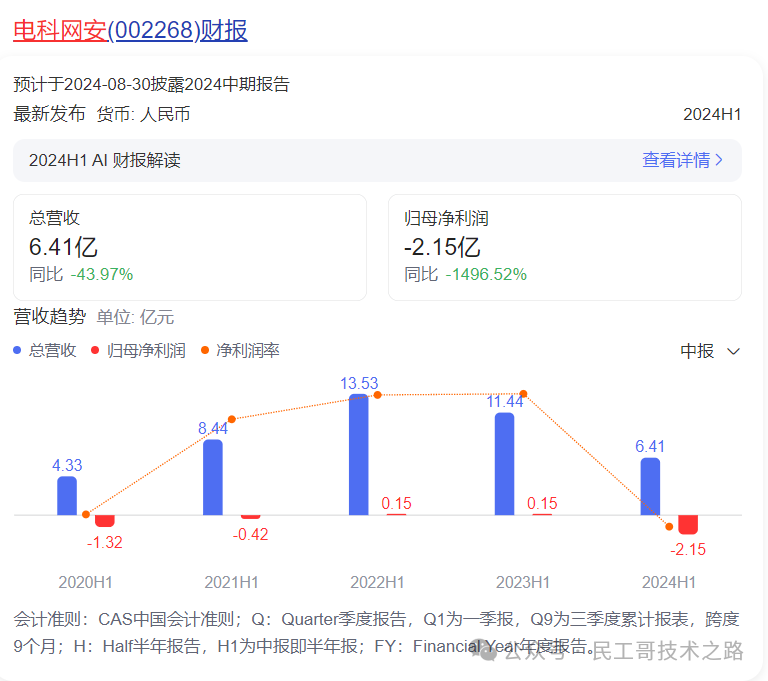Click the 2024H1 orange profit margin point
Image resolution: width=768 pixels, height=681 pixels.
click(x=669, y=527)
